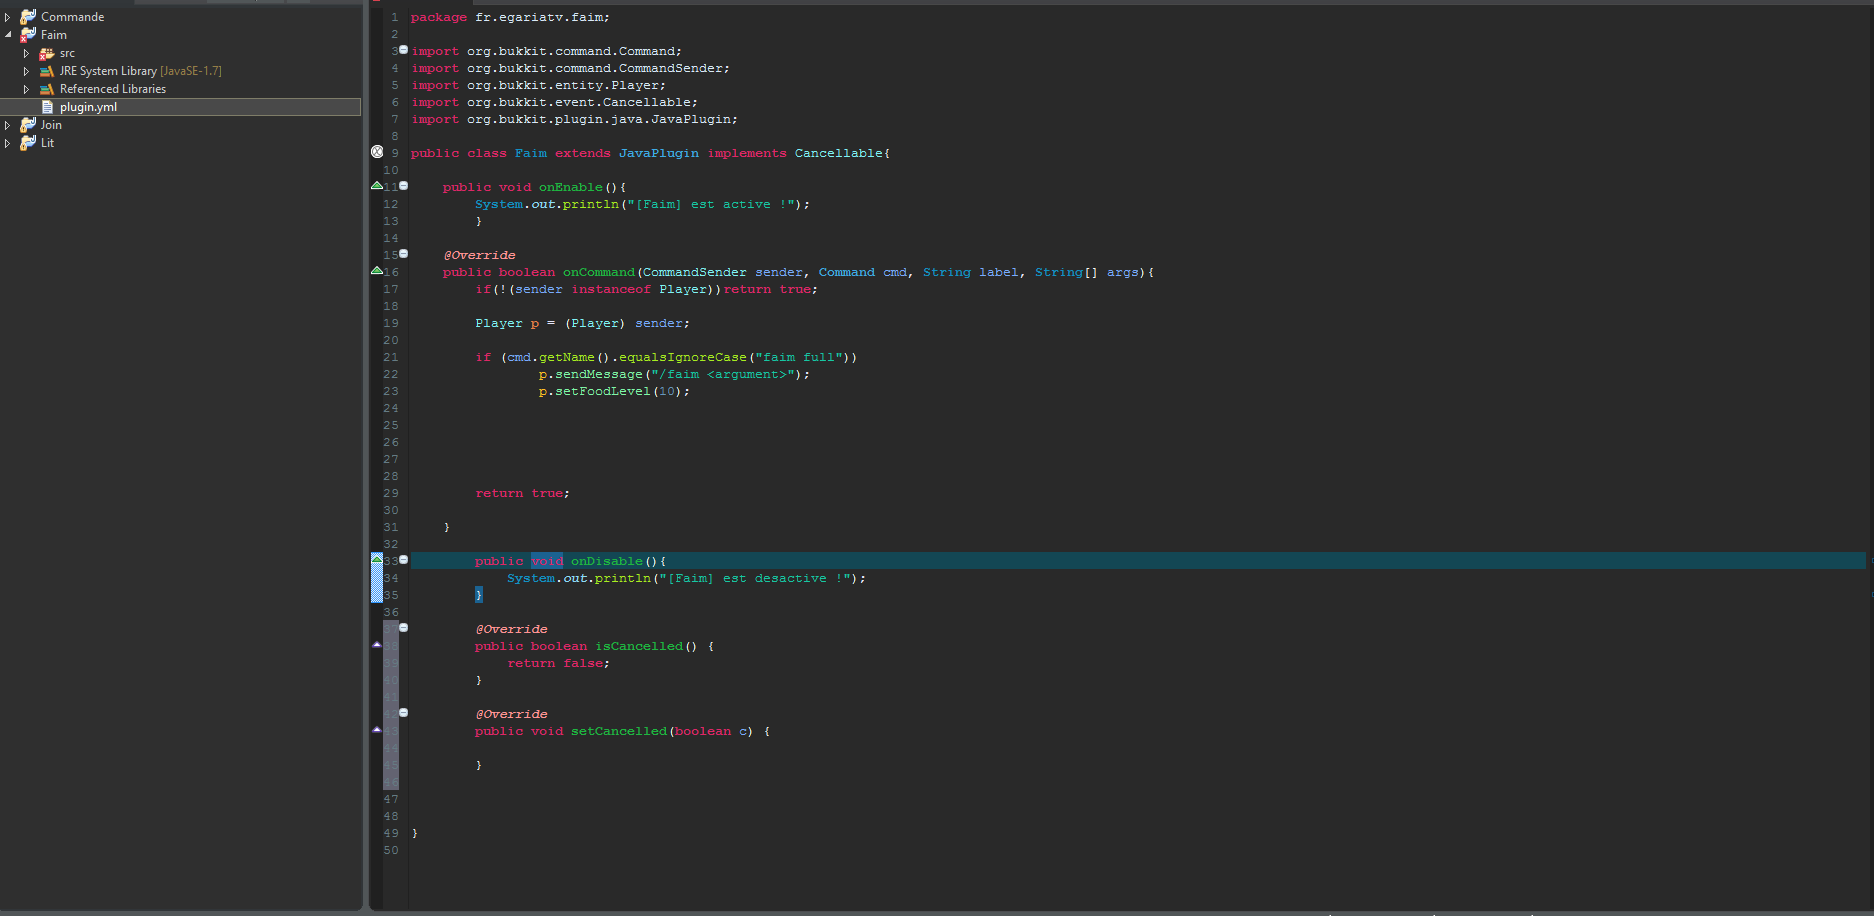Click the isCancelled method name
This screenshot has height=916, width=1874.
639,646
